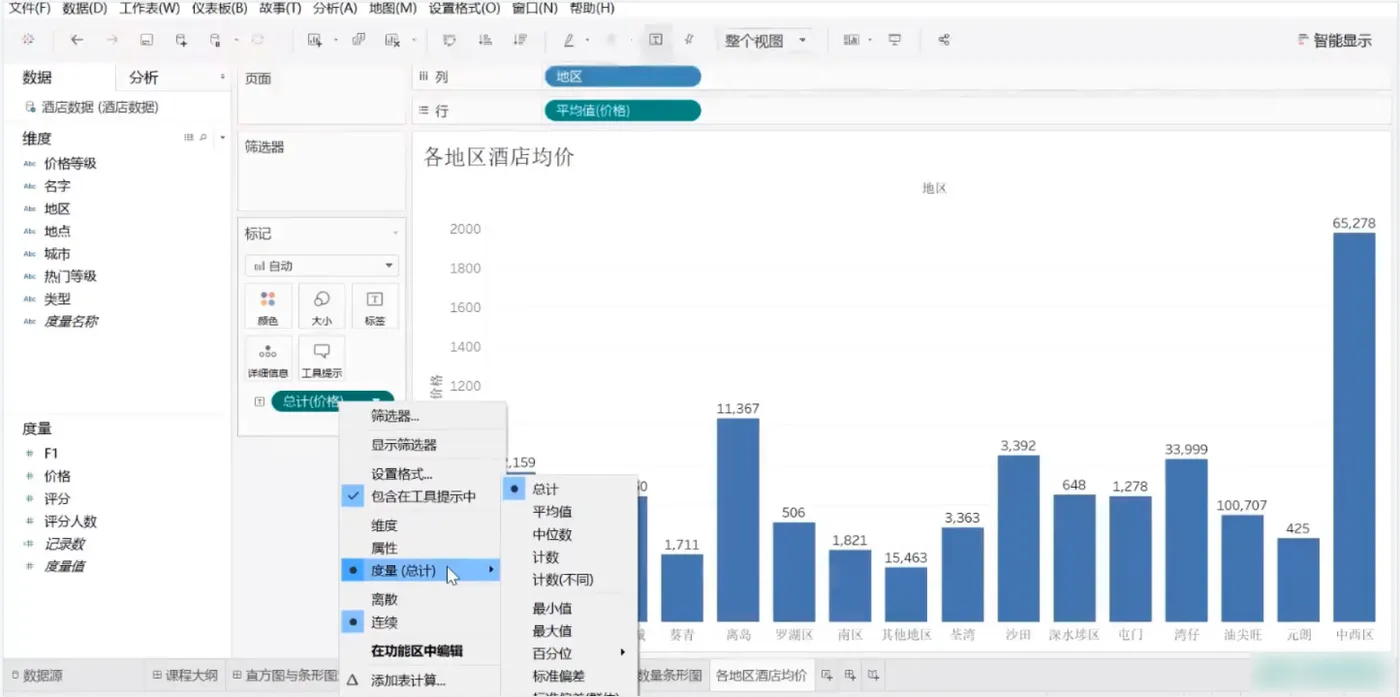Open the 数据(D) menu

(84, 8)
